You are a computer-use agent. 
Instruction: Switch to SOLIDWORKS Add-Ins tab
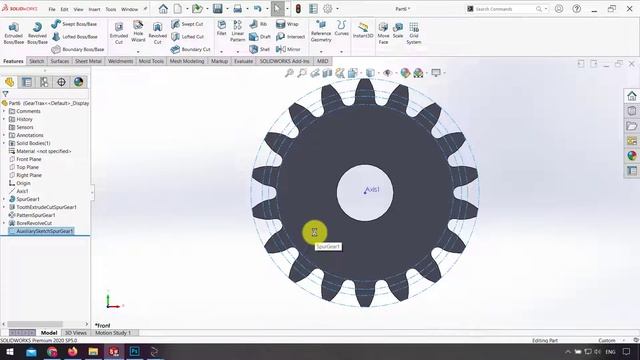(x=284, y=61)
